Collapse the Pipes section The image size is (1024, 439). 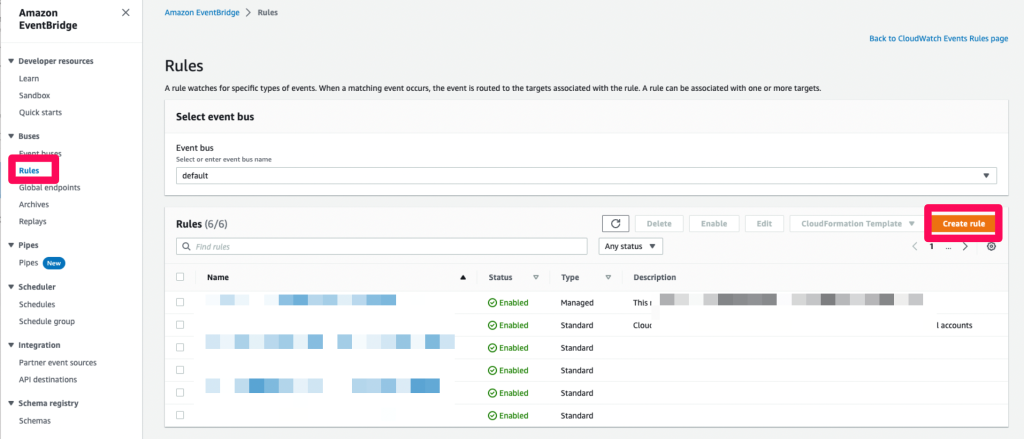point(11,245)
